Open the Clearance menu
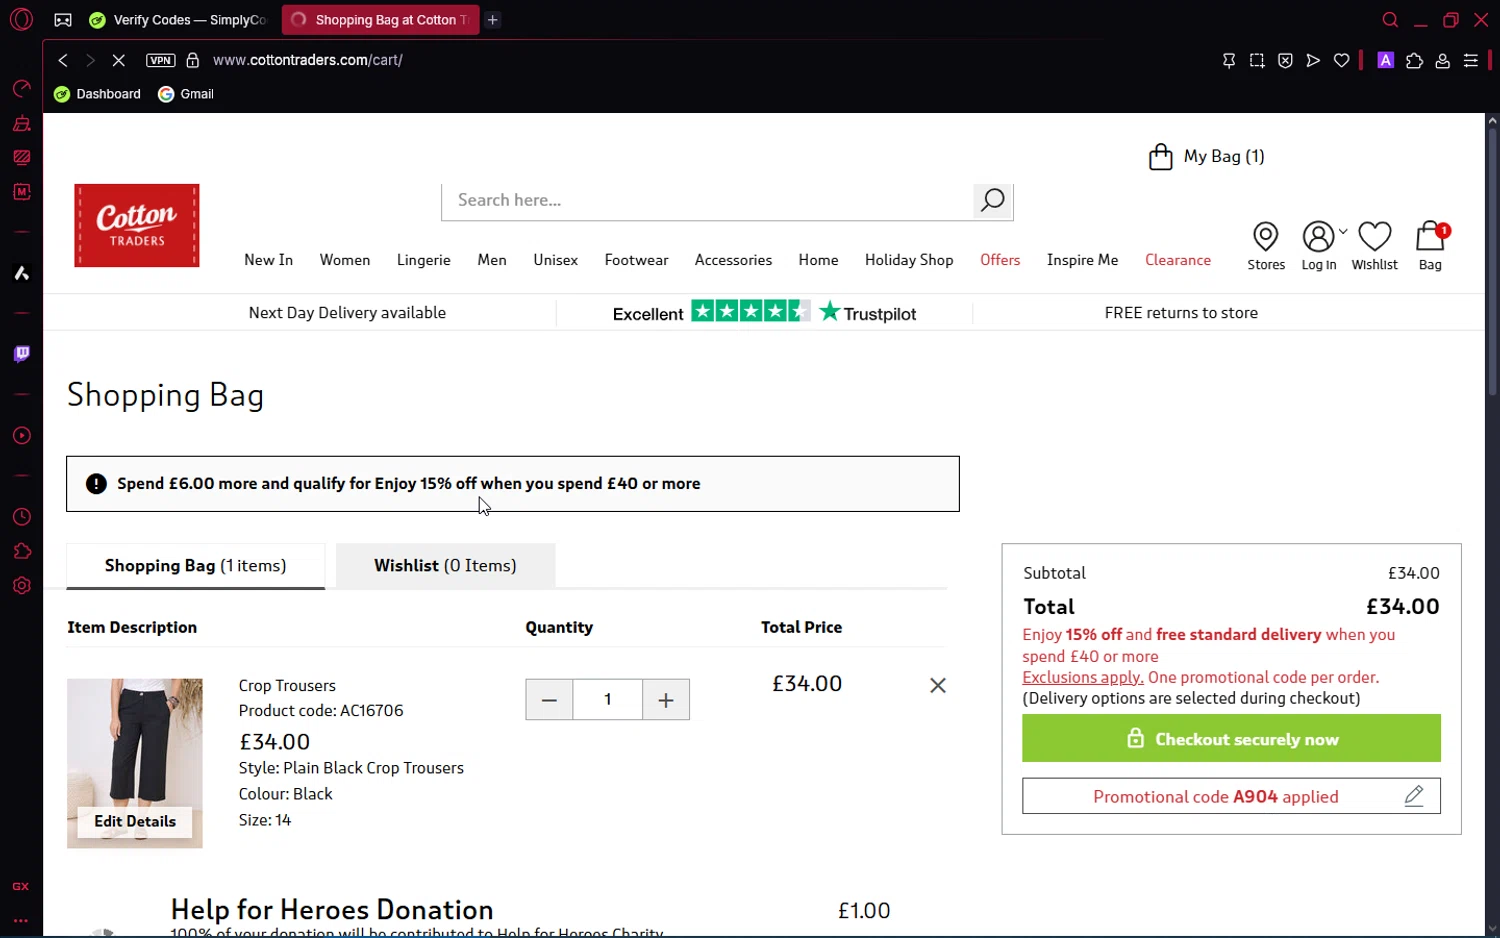This screenshot has height=938, width=1500. (x=1178, y=260)
